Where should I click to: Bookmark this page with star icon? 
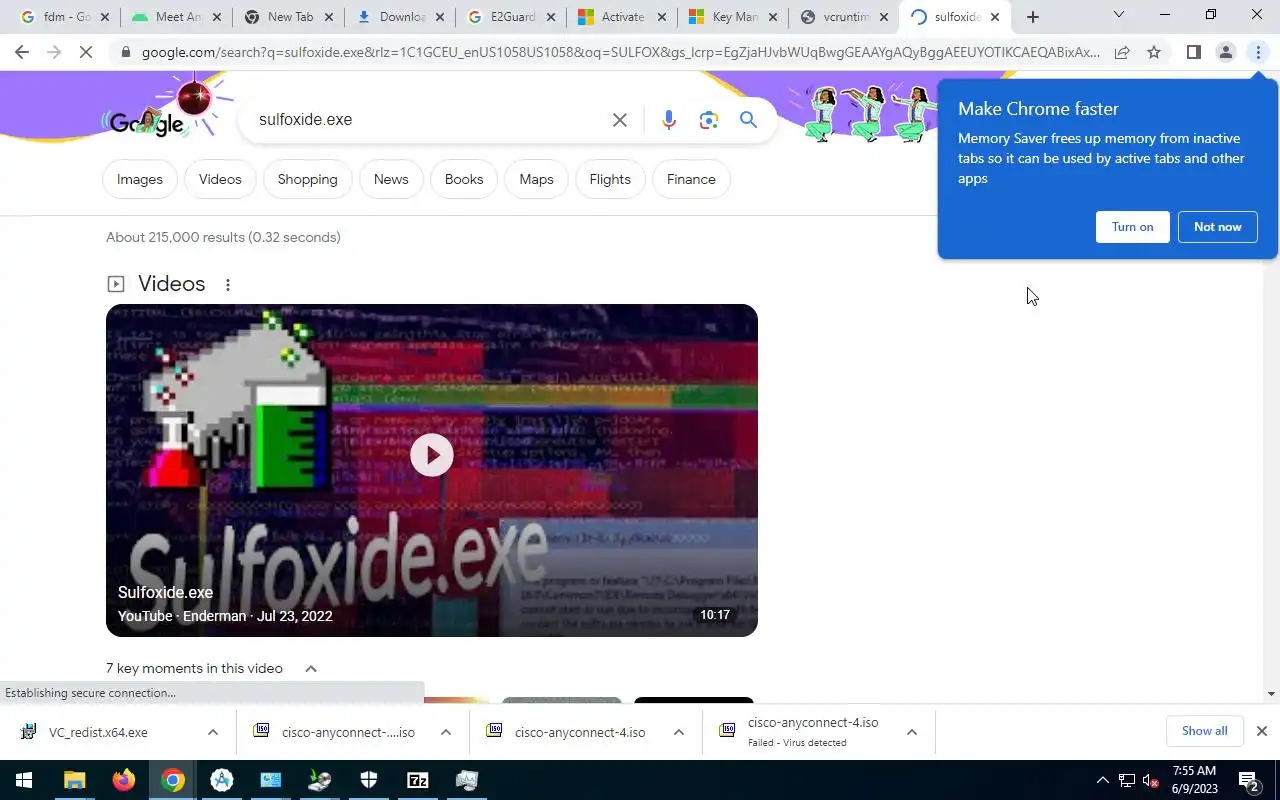point(1154,52)
